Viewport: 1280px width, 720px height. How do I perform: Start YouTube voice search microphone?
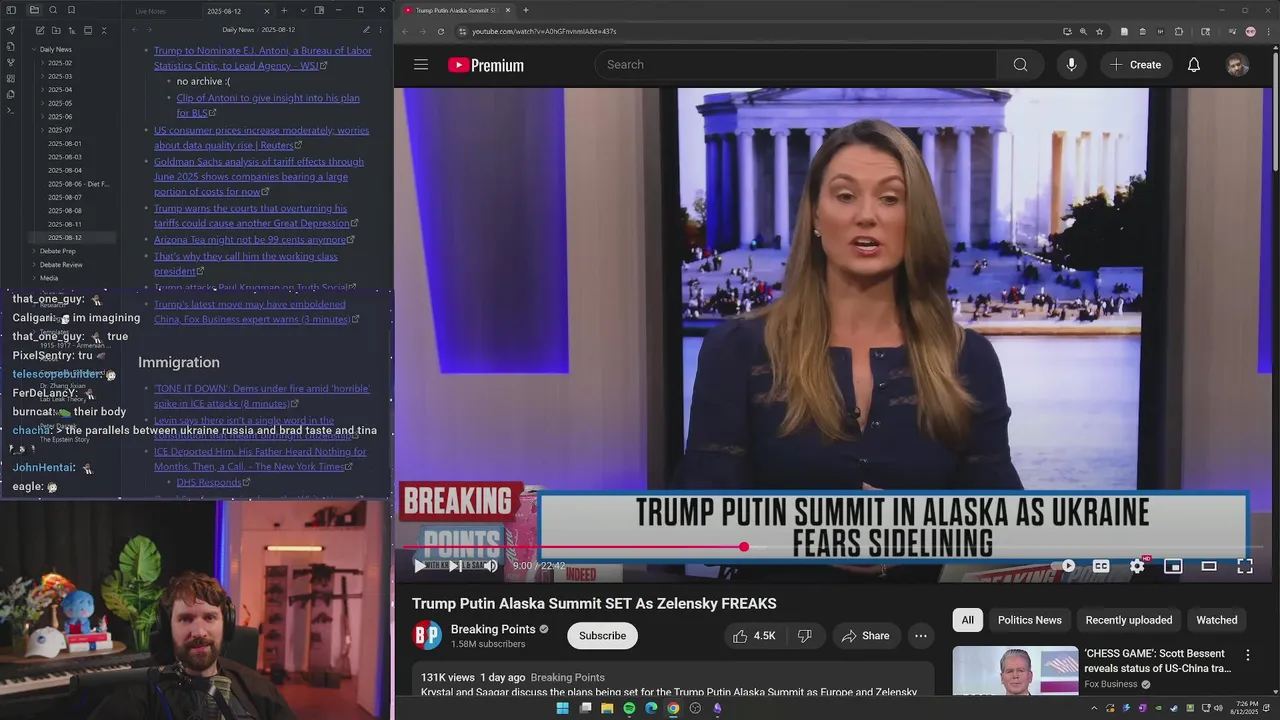(1071, 64)
